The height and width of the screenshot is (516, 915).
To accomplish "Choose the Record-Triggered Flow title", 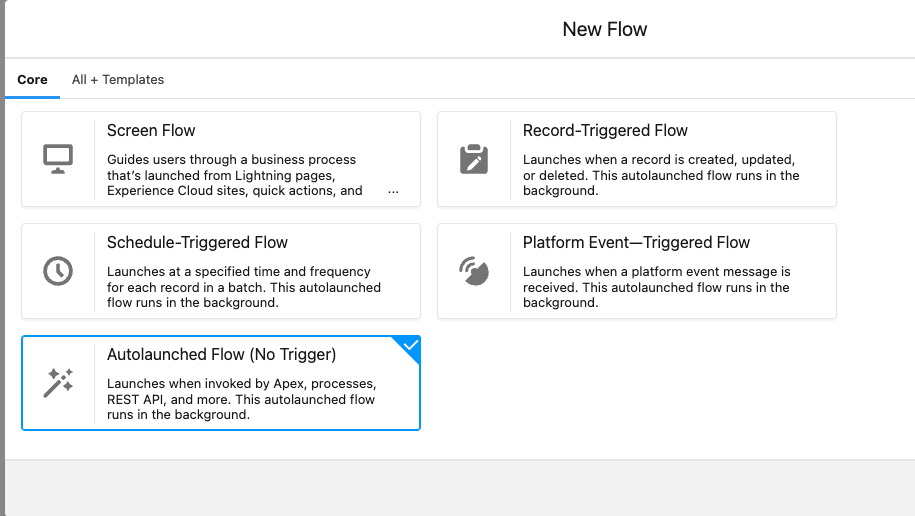I will (605, 130).
